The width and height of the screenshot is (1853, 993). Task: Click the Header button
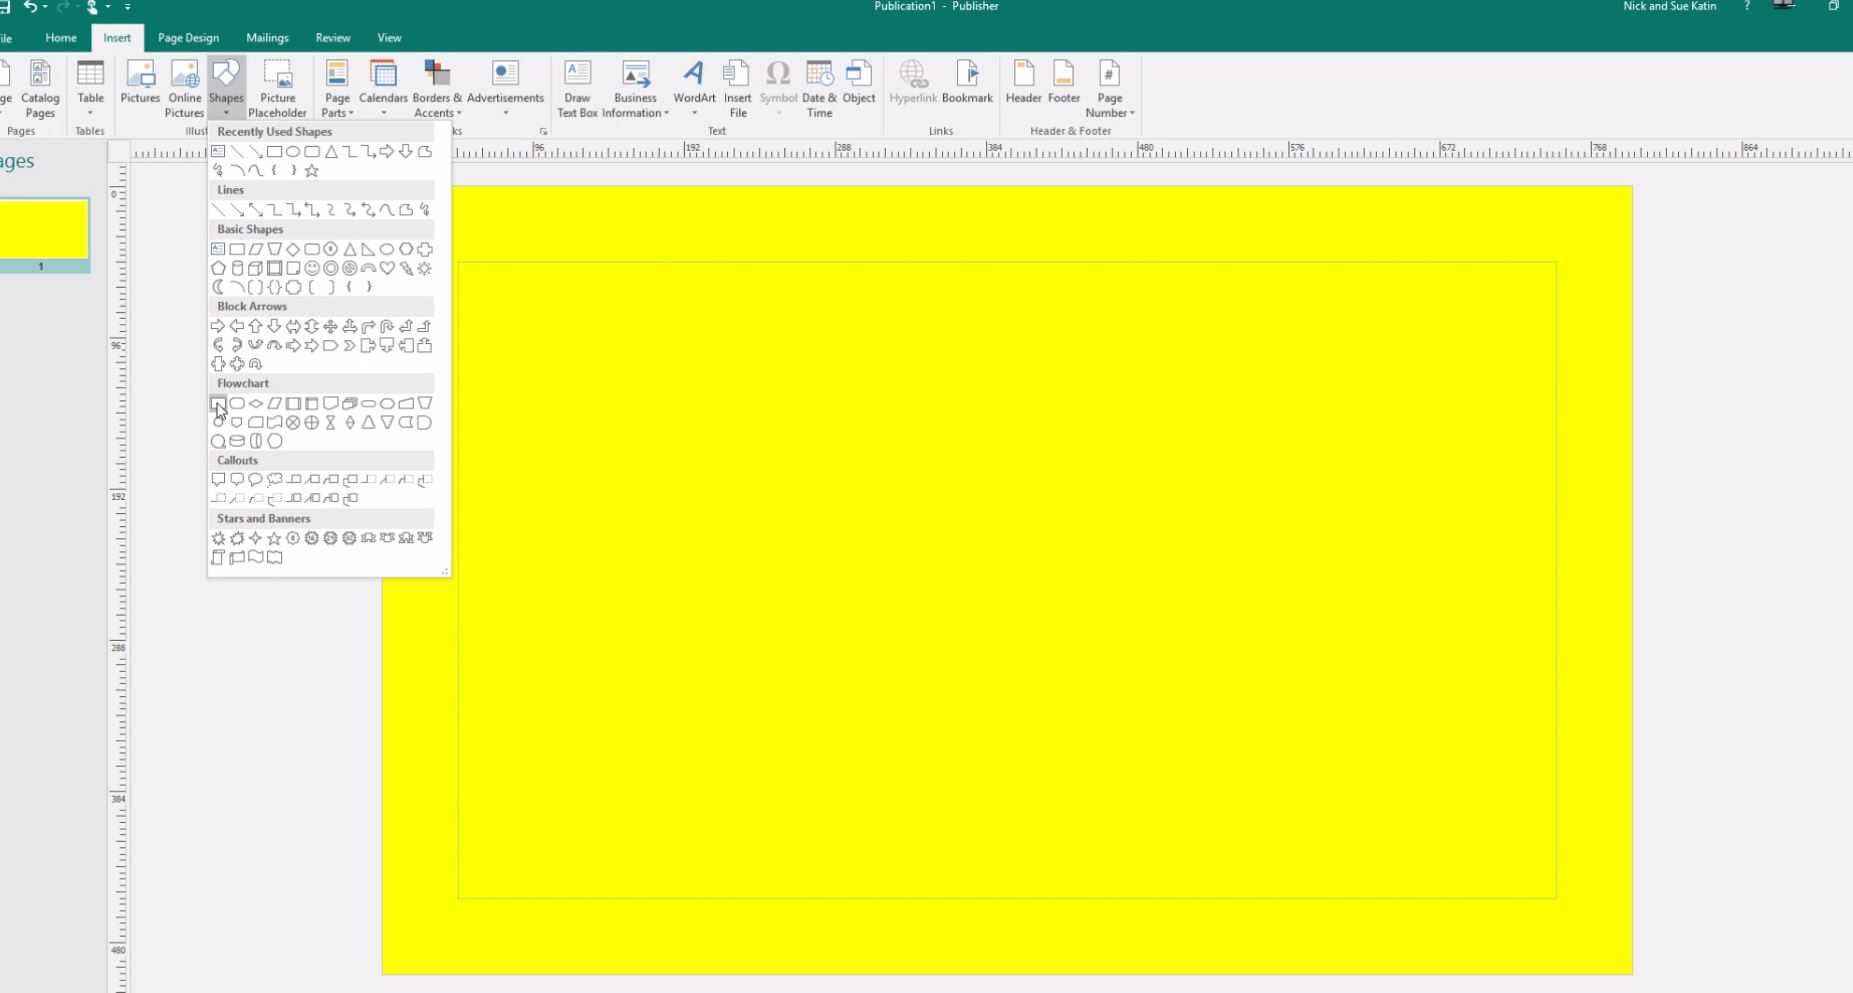(1022, 84)
